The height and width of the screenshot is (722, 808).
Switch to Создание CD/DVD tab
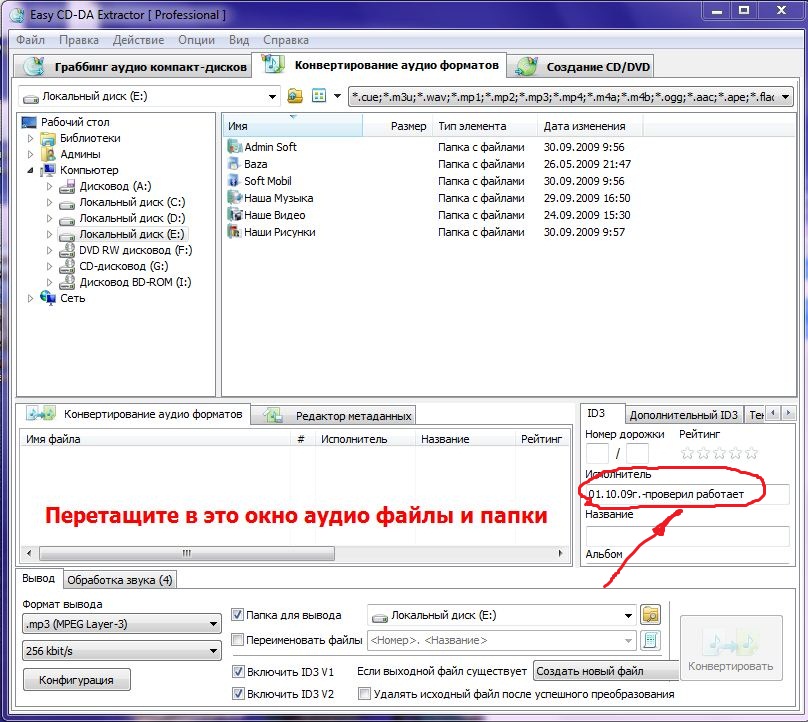coord(581,66)
